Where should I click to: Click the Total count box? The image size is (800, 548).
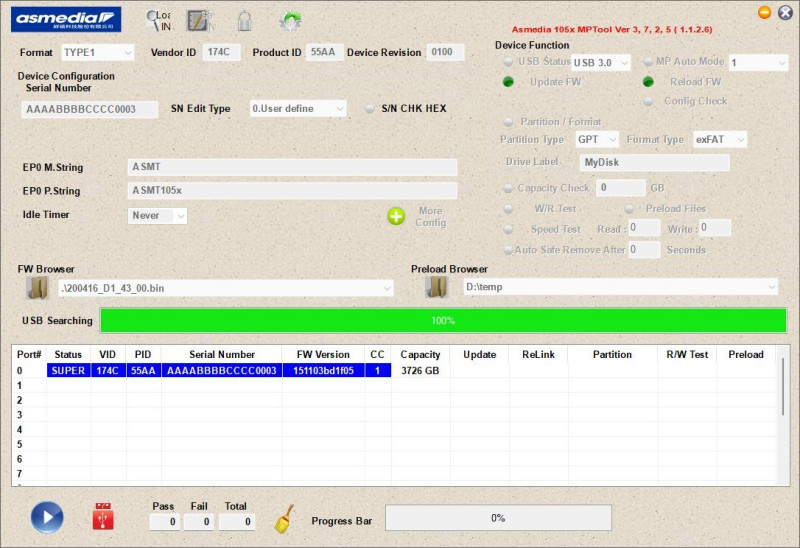tap(237, 521)
